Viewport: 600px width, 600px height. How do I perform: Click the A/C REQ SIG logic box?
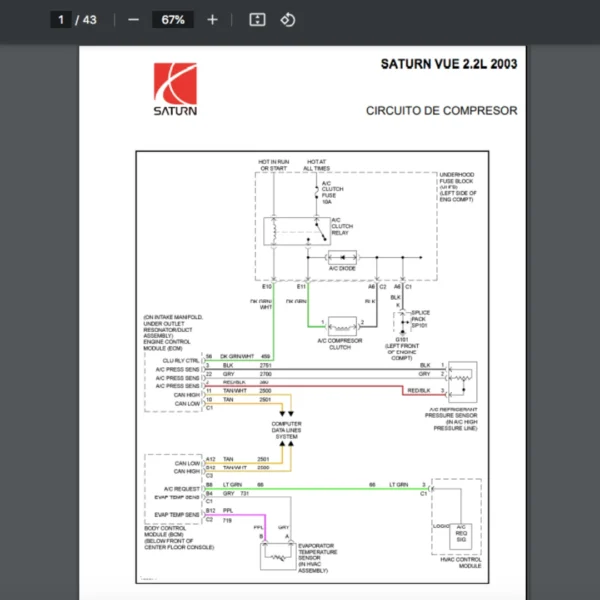(461, 536)
